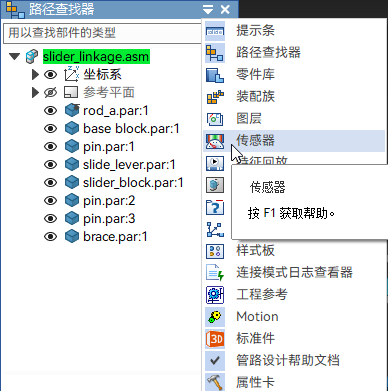This screenshot has height=391, width=388.
Task: Click the component type search field
Action: 102,33
